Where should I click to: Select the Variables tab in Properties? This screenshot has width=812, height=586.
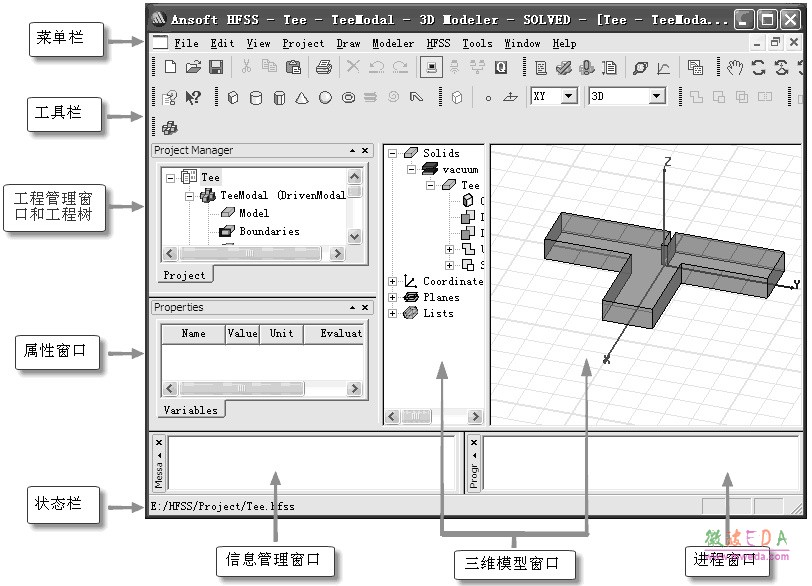[191, 409]
